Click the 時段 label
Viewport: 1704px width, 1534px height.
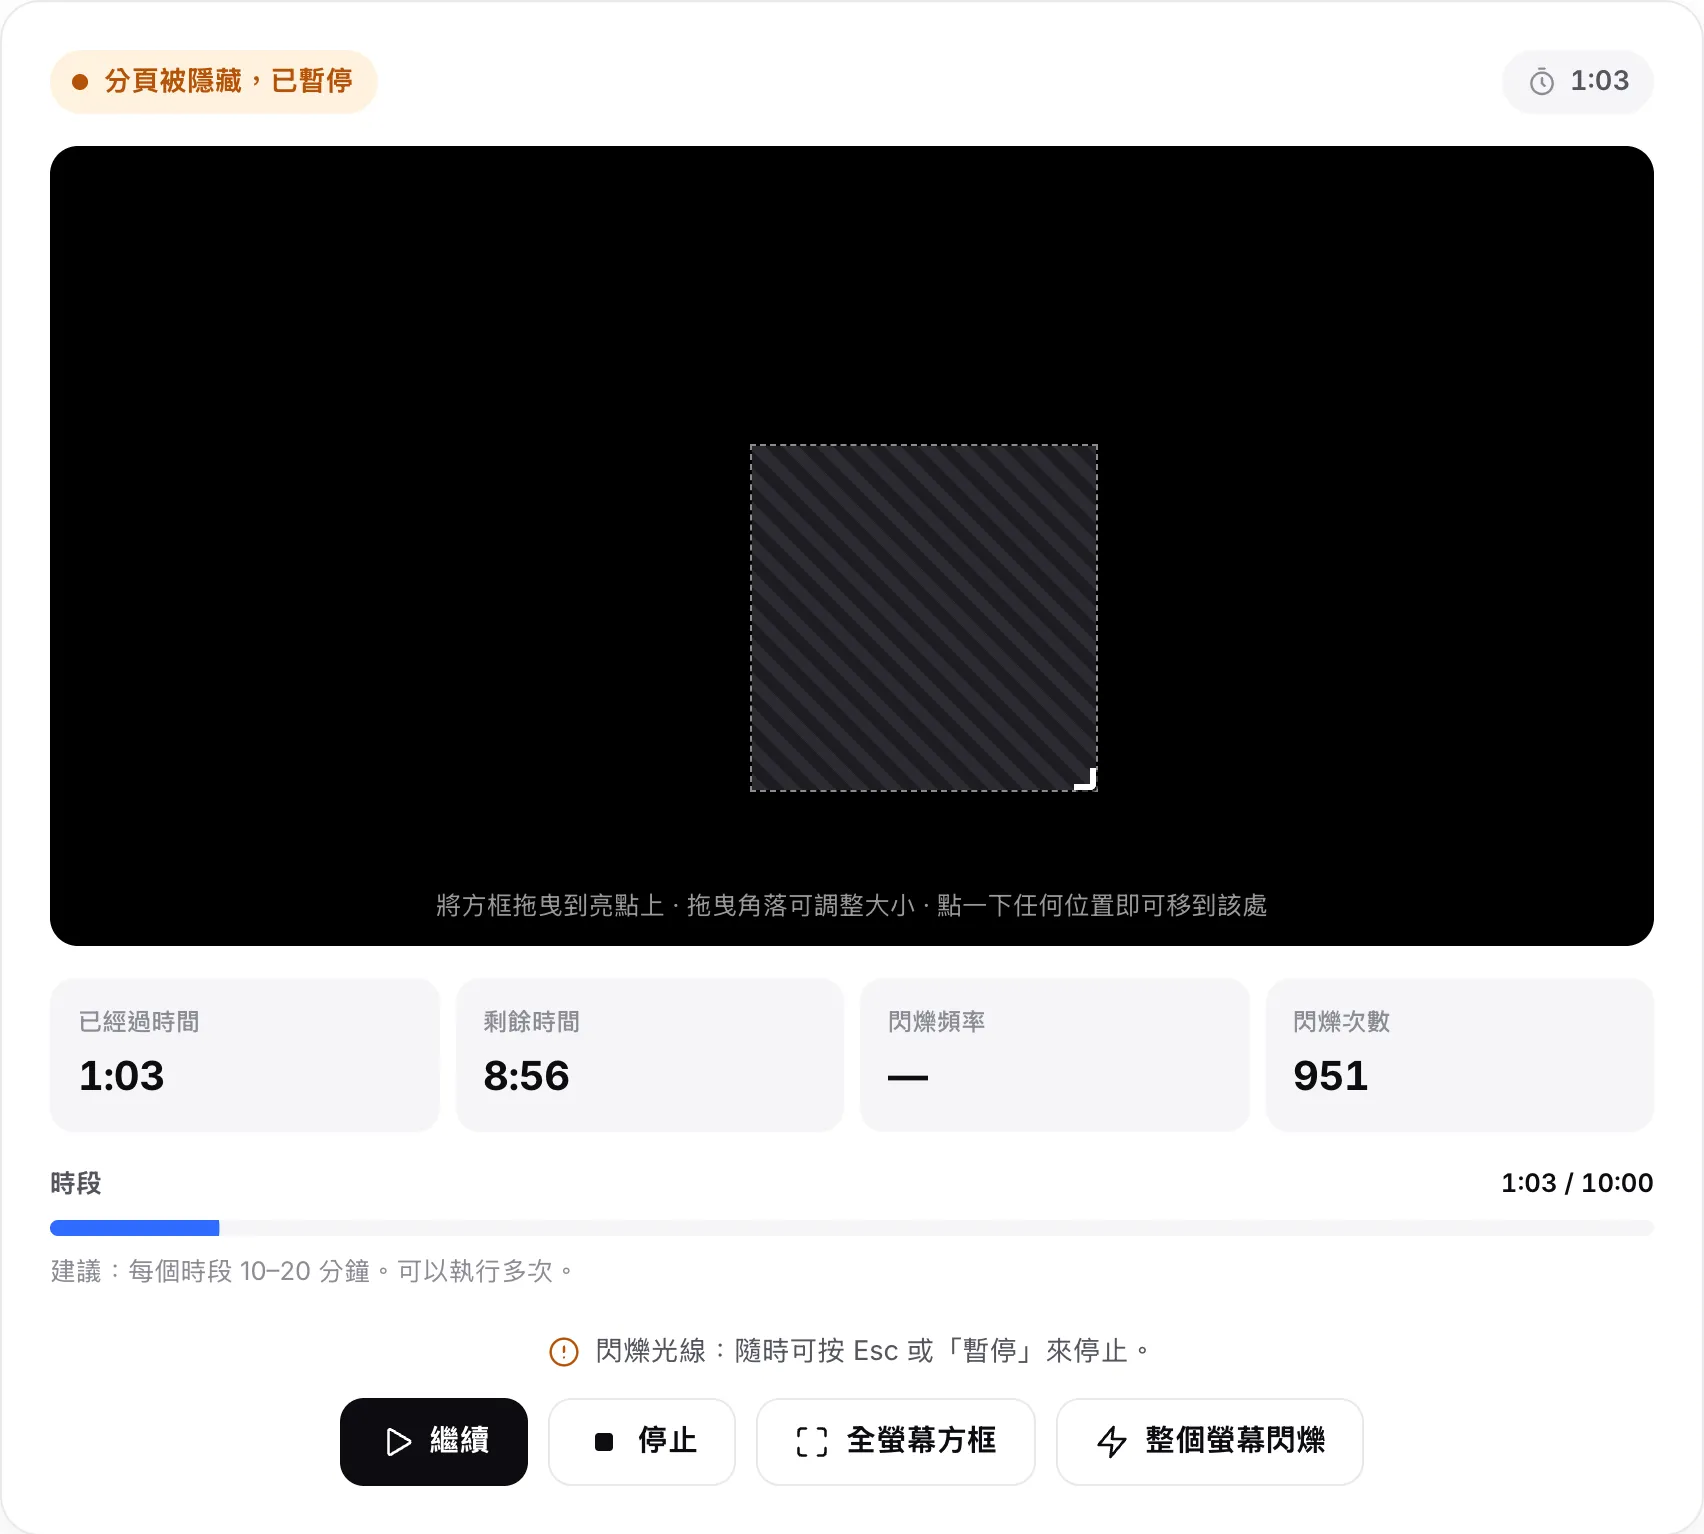[76, 1183]
